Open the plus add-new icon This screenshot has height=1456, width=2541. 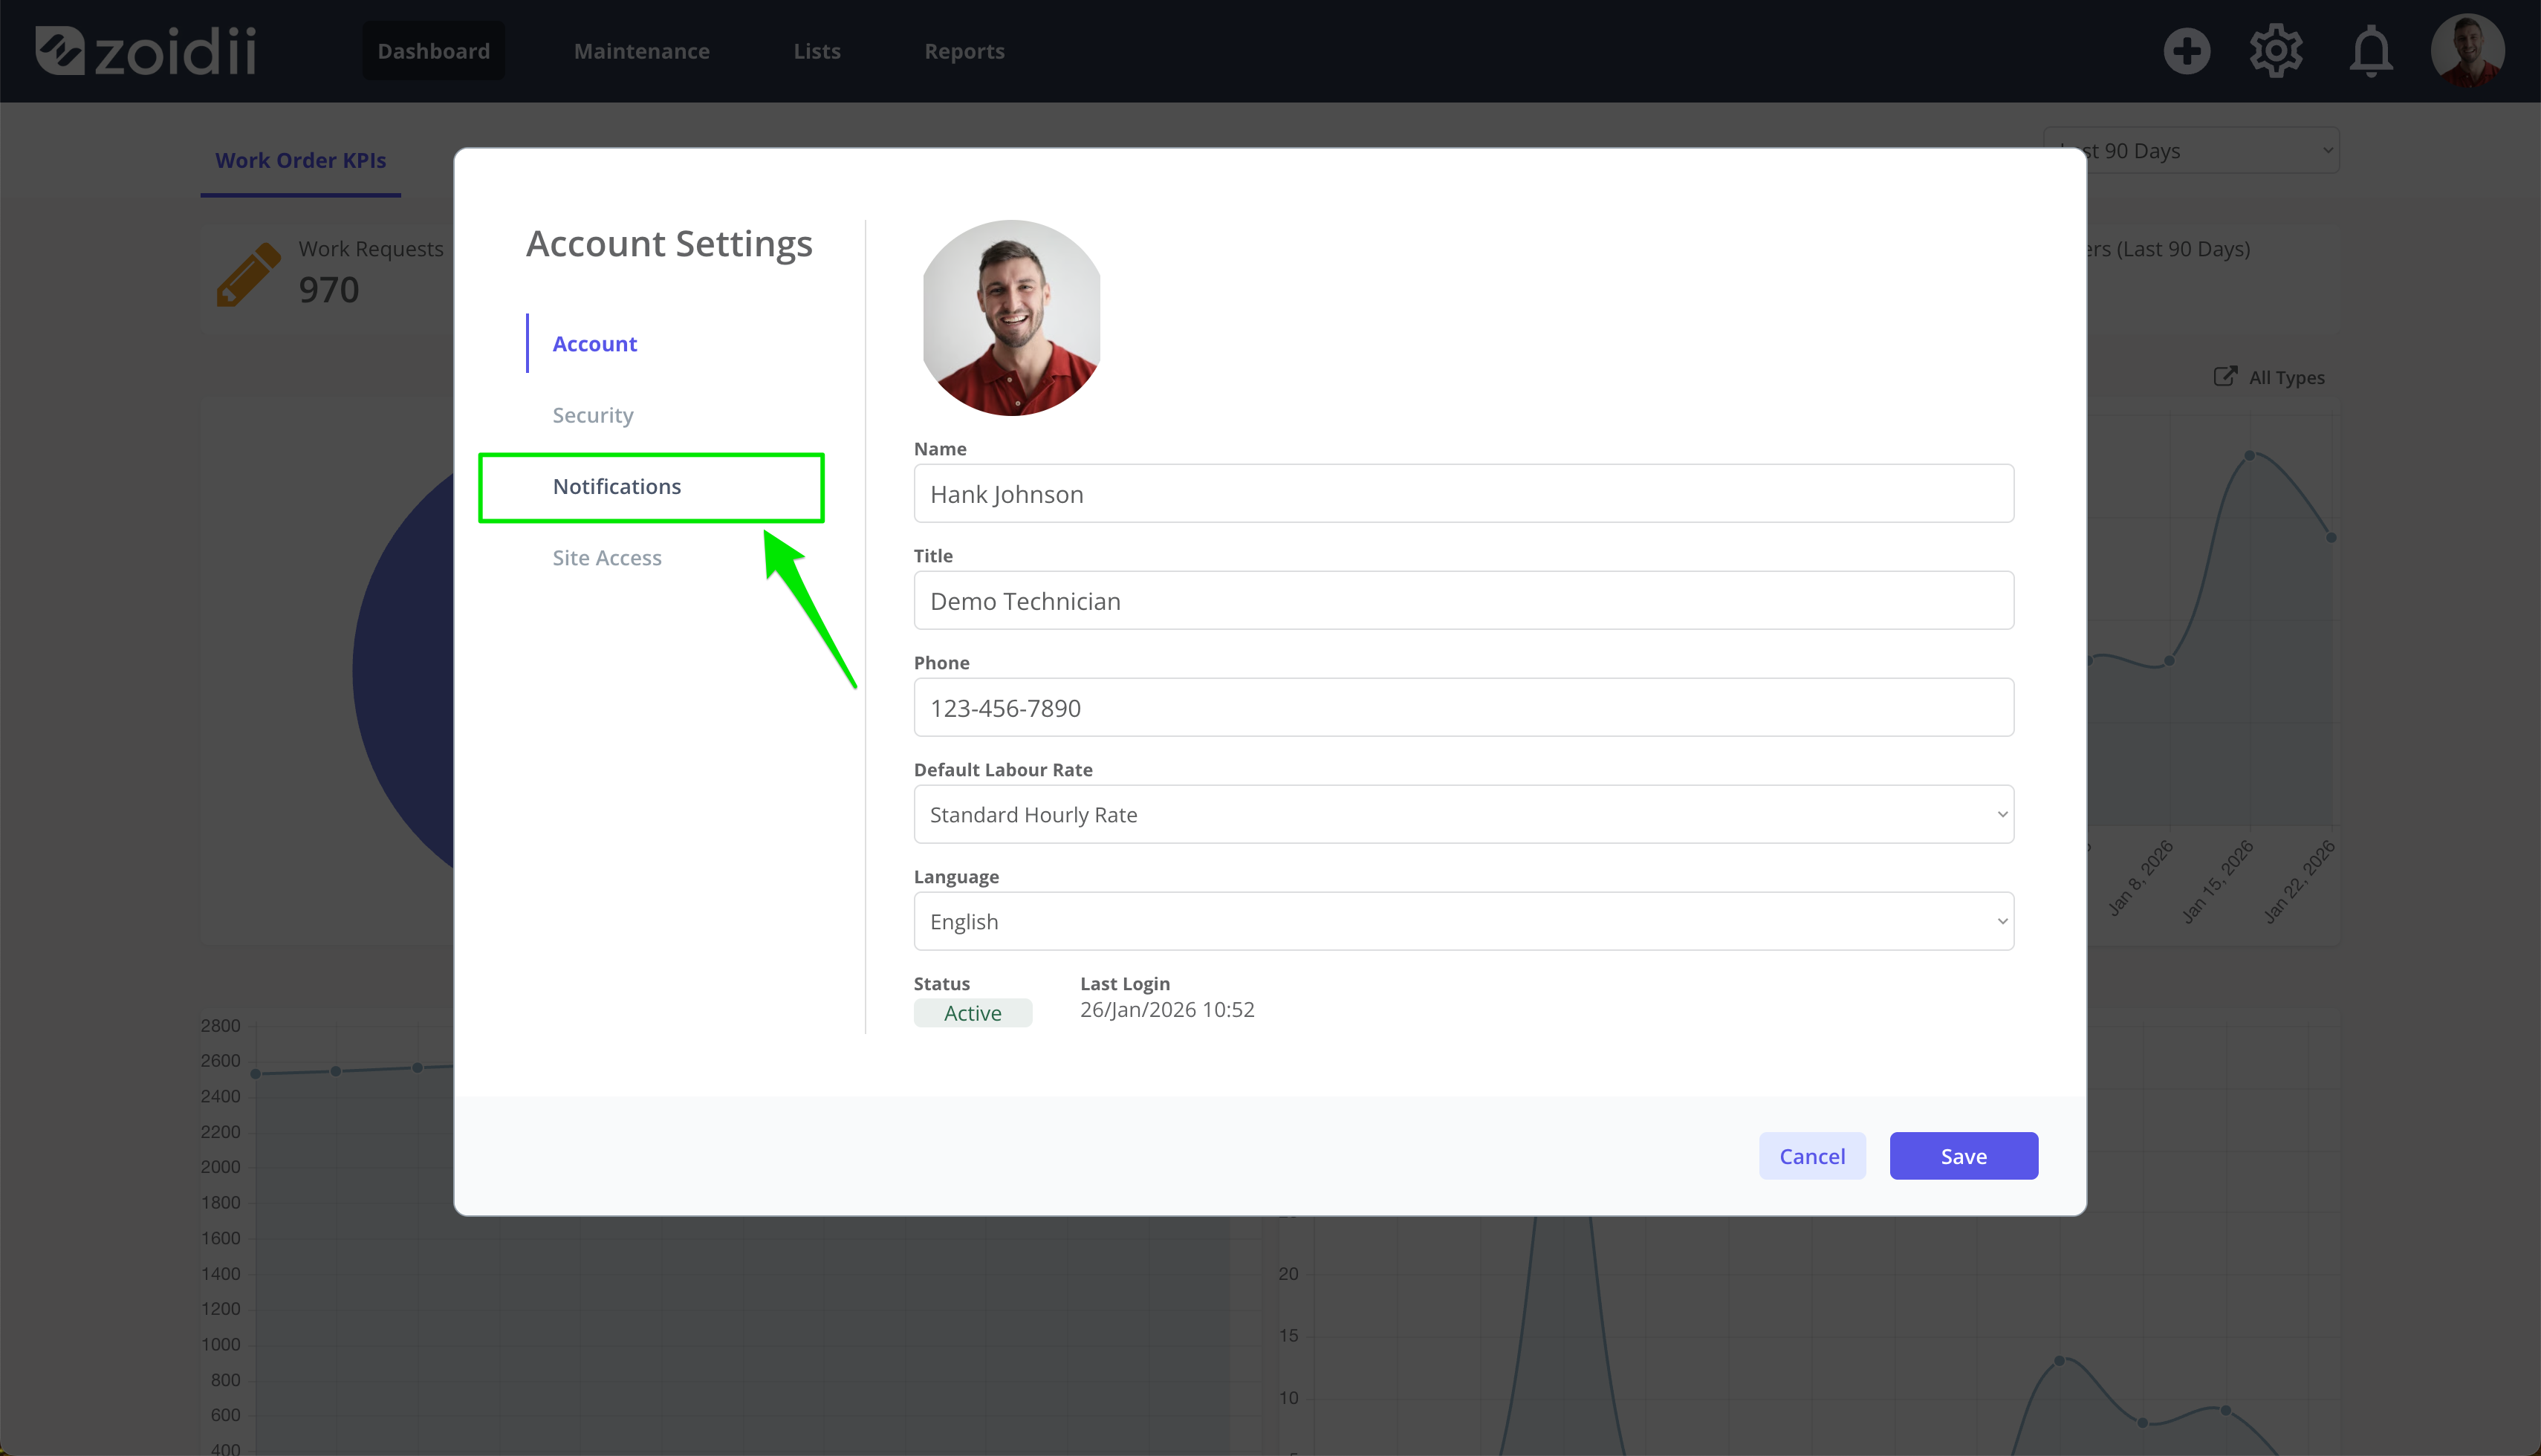click(x=2186, y=51)
